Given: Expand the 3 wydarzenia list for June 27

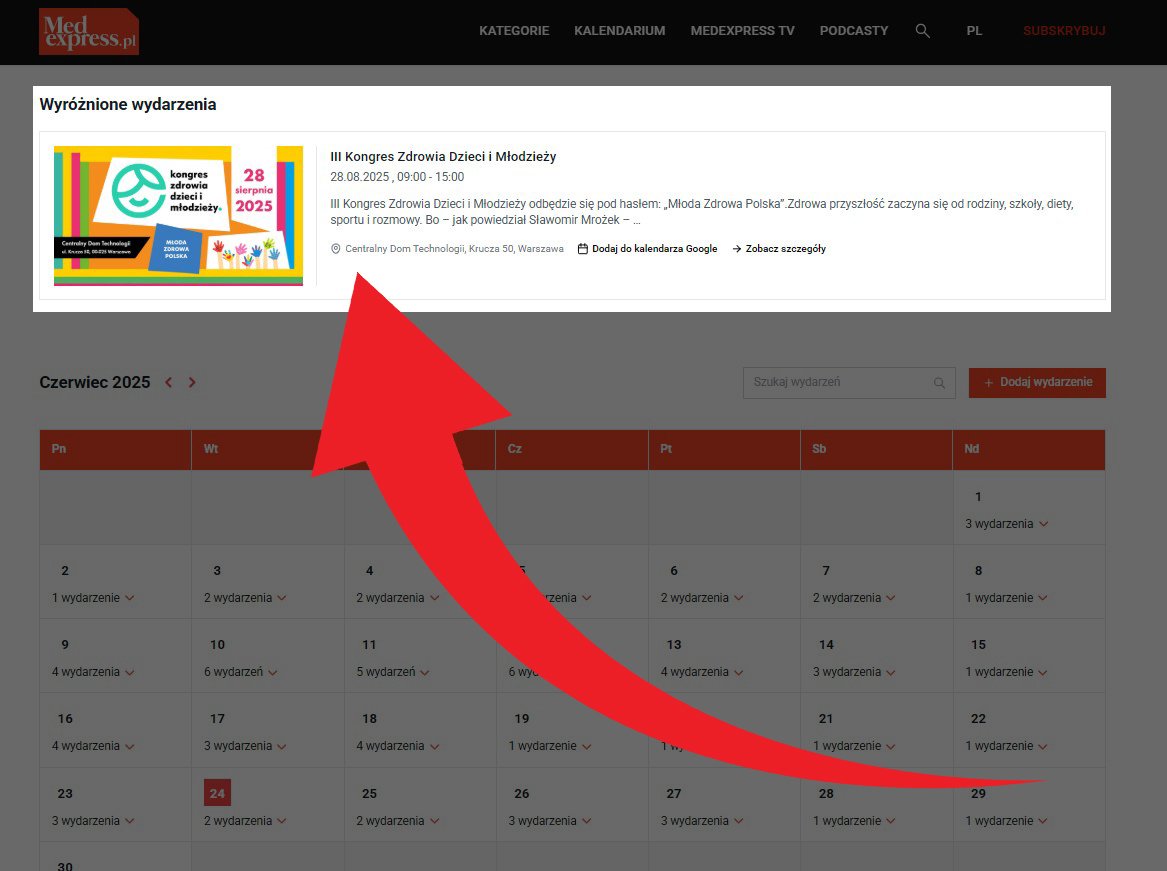Looking at the screenshot, I should point(702,820).
